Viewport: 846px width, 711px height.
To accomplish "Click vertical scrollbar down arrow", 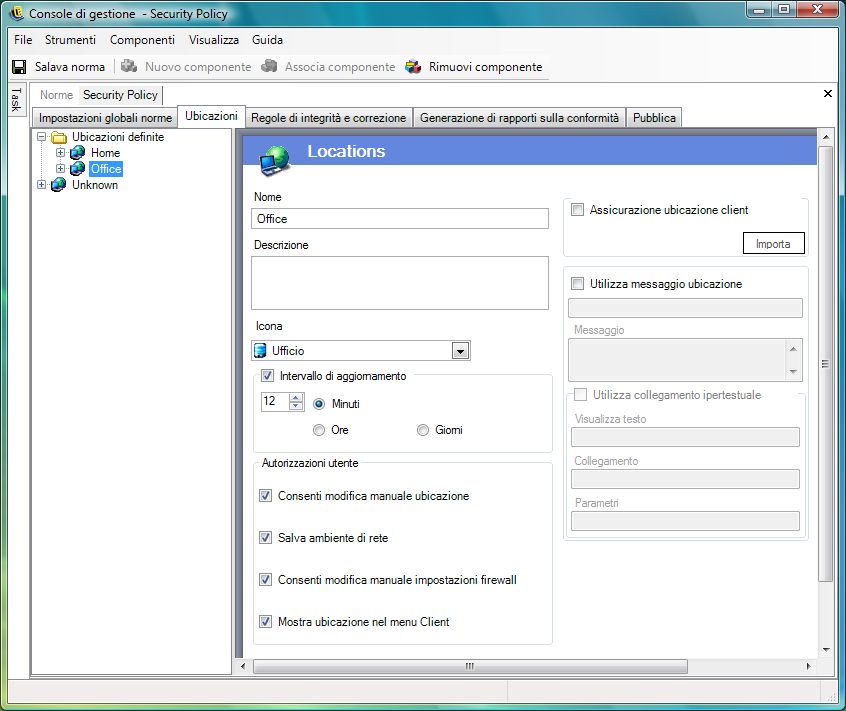I will pos(825,650).
